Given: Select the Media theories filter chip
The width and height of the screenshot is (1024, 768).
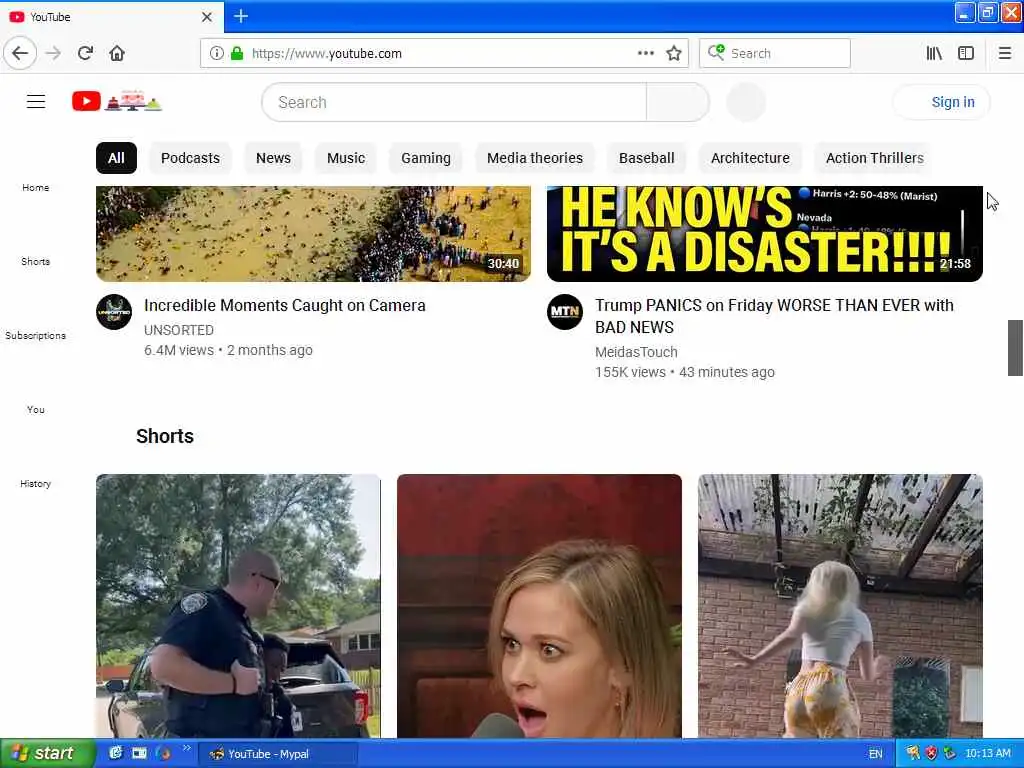Looking at the screenshot, I should click(x=535, y=158).
